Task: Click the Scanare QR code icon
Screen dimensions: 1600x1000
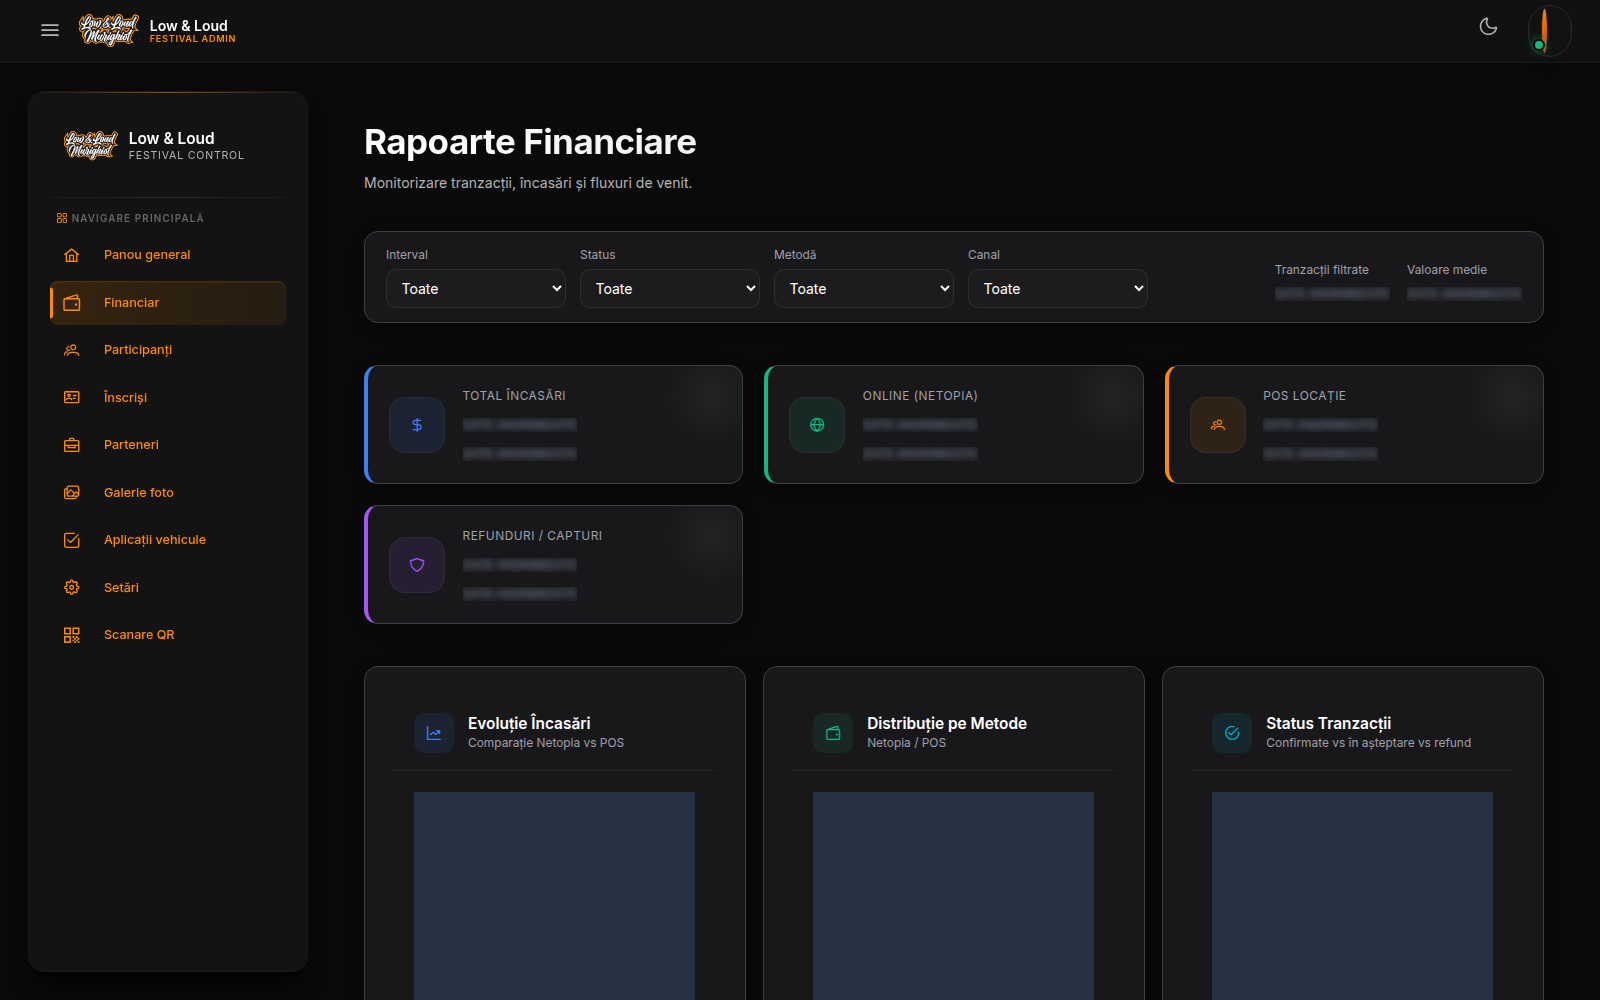Action: pos(72,635)
